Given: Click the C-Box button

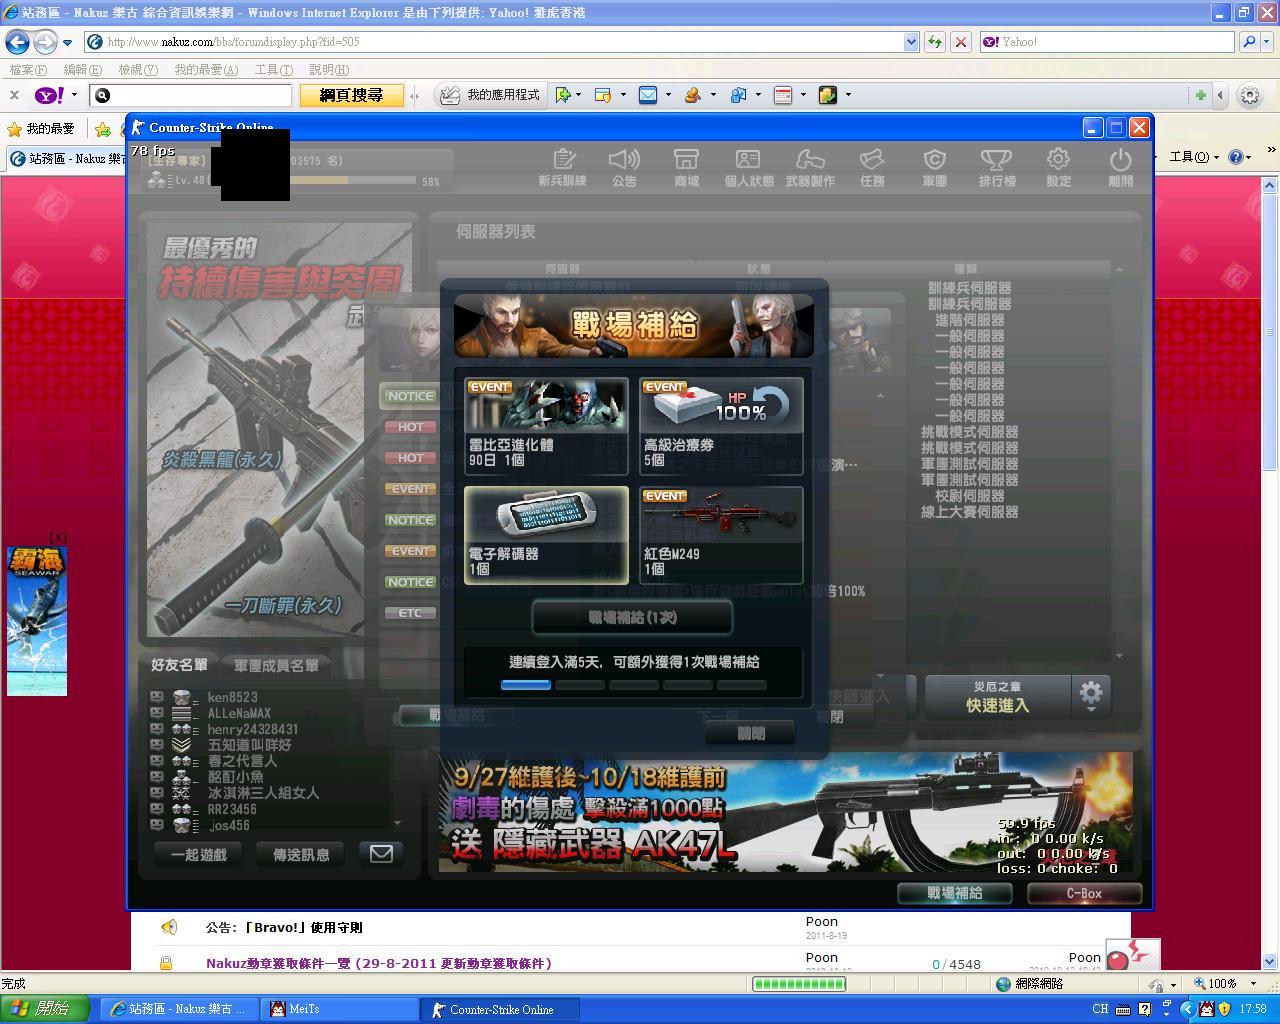Looking at the screenshot, I should [1084, 893].
